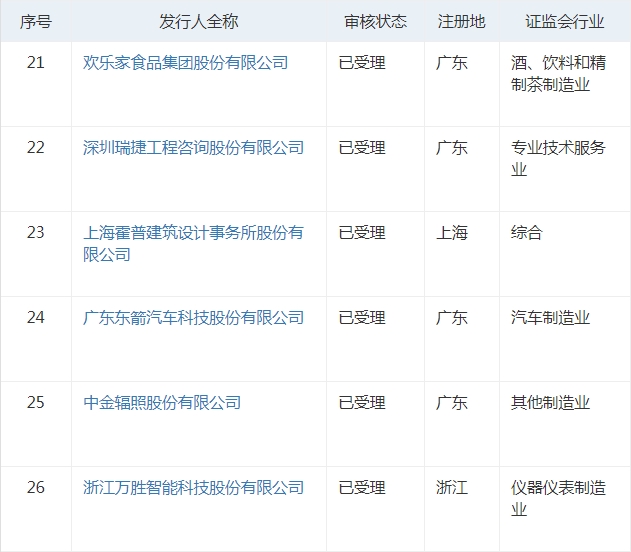The image size is (631, 552).
Task: Click 已受理 status in row 25
Action: point(362,402)
